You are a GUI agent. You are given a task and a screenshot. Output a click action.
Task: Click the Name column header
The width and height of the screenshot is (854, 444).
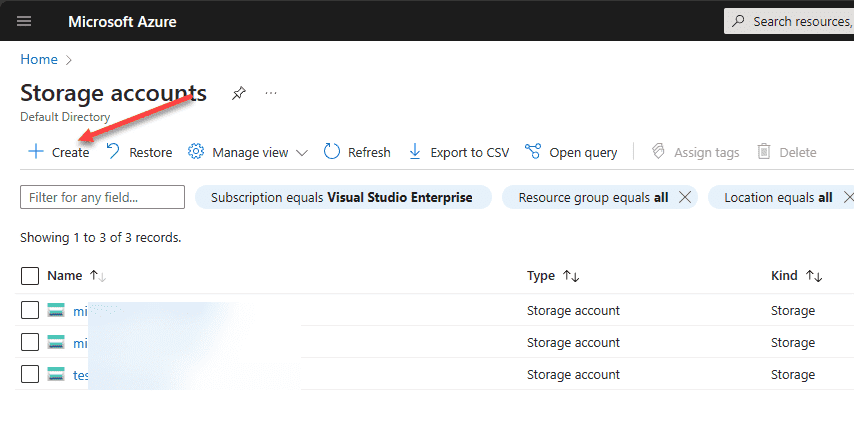(65, 276)
